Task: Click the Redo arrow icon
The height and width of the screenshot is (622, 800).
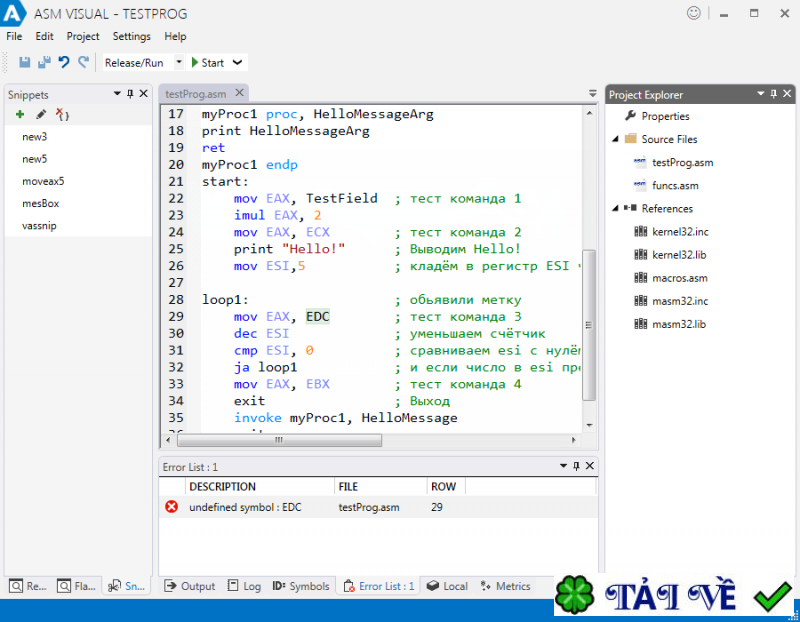Action: [x=83, y=62]
